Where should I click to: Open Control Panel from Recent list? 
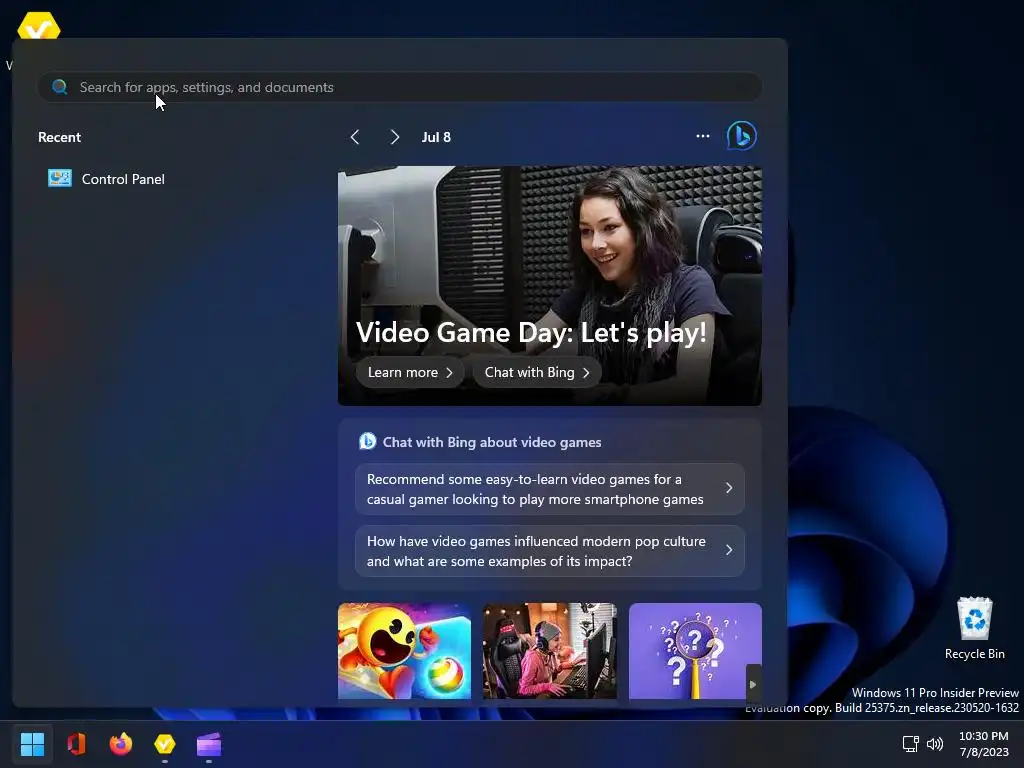[106, 179]
